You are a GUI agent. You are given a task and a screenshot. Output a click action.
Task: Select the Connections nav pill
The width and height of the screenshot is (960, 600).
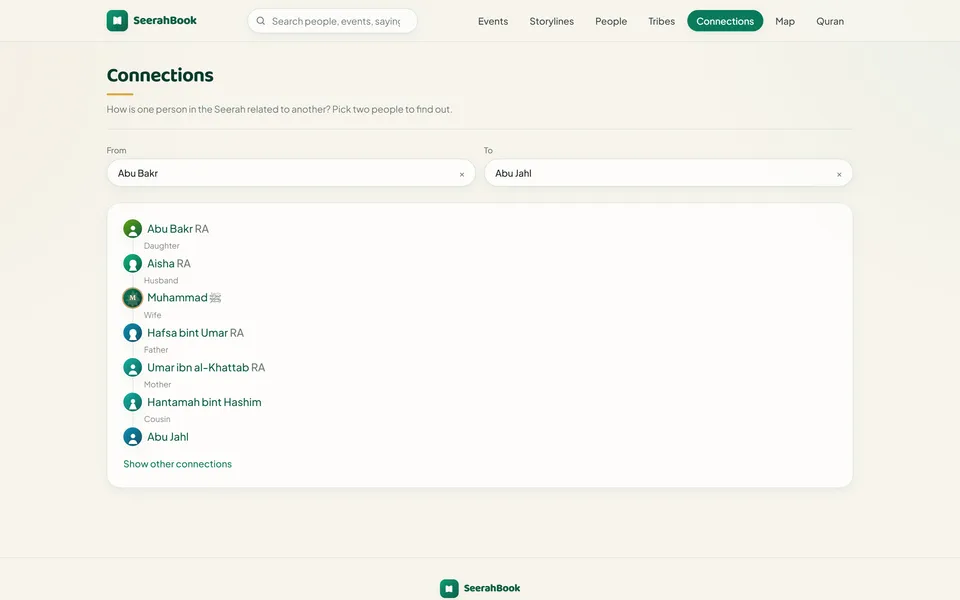click(x=725, y=21)
